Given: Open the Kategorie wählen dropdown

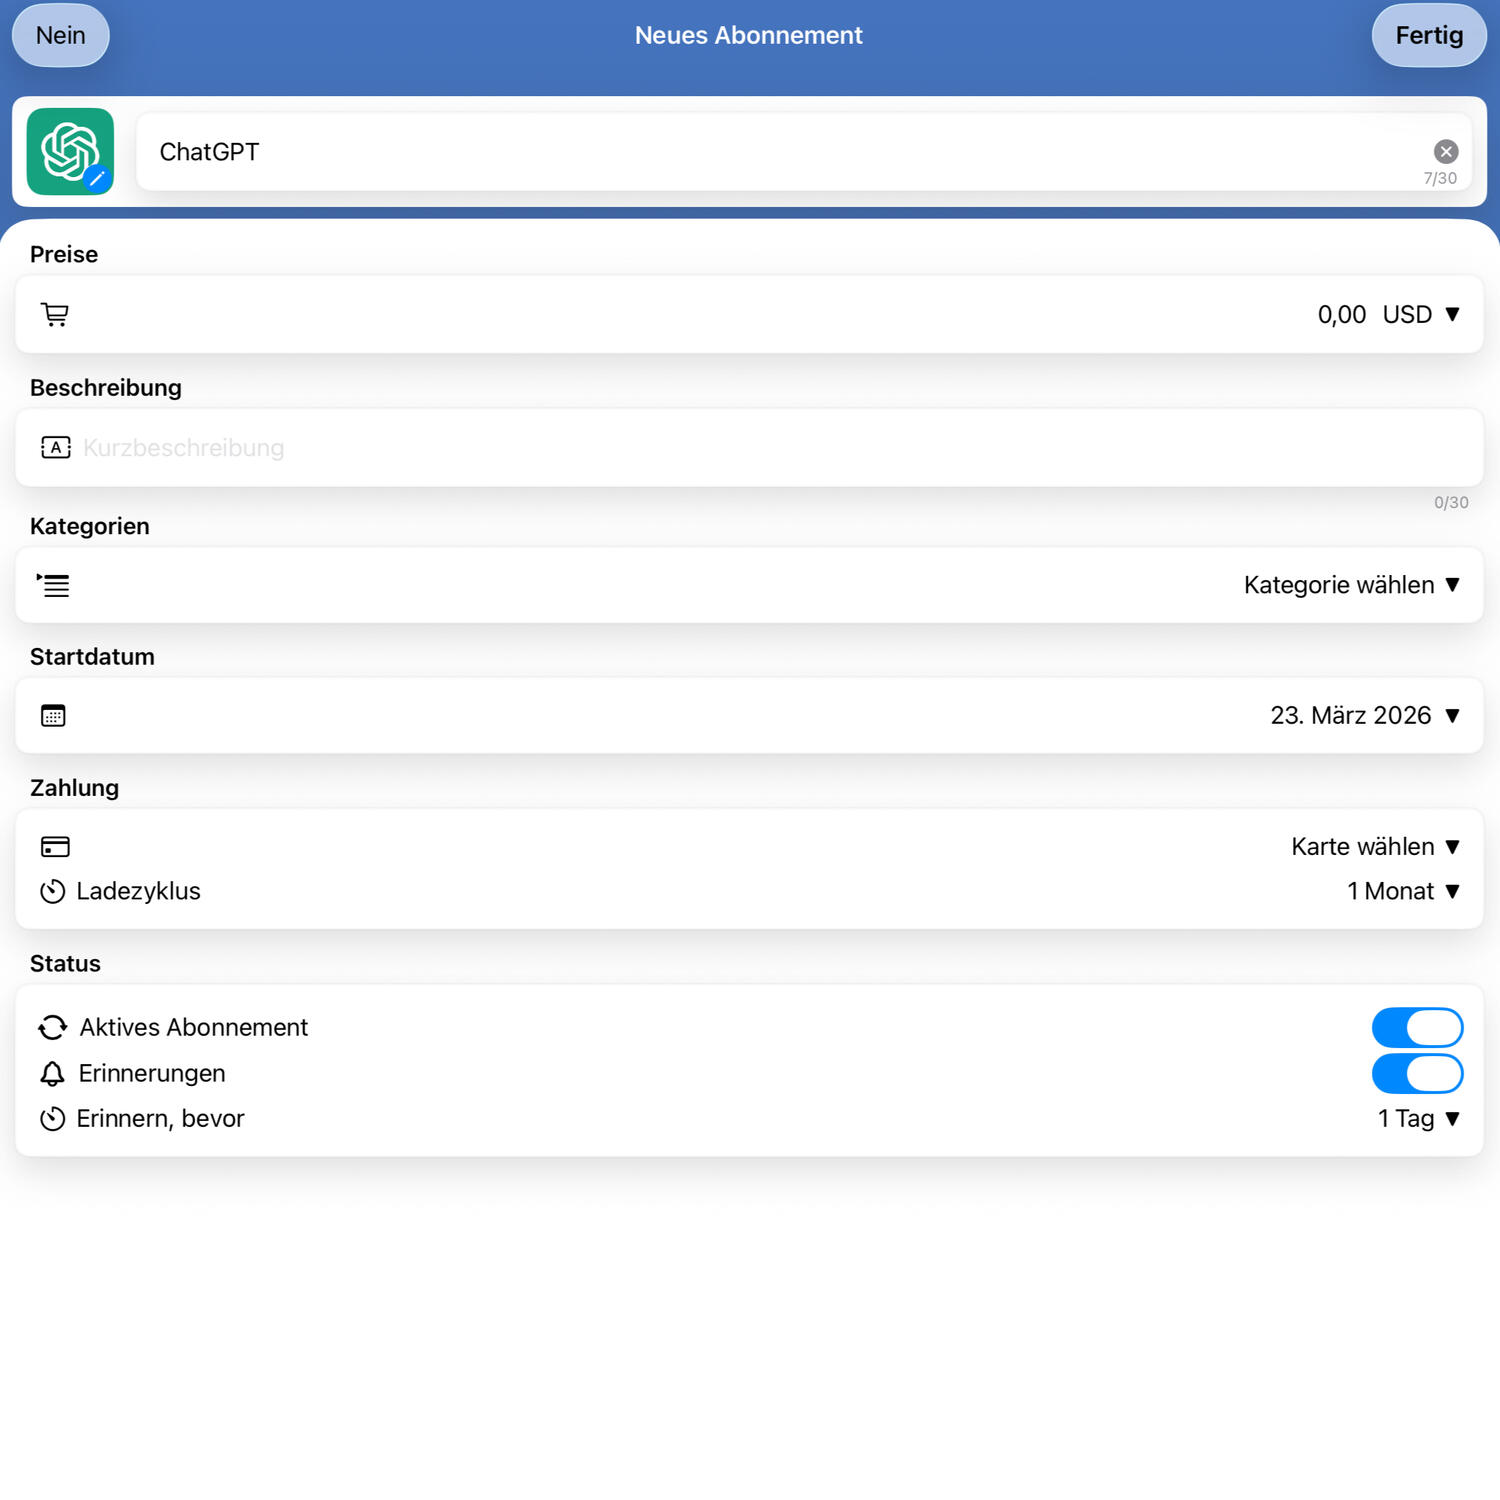Looking at the screenshot, I should coord(1350,585).
